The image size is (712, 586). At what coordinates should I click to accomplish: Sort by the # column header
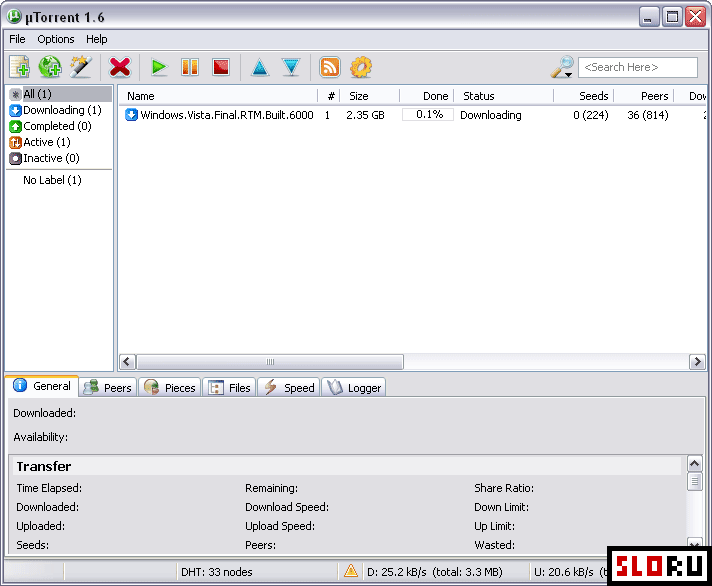tap(329, 96)
